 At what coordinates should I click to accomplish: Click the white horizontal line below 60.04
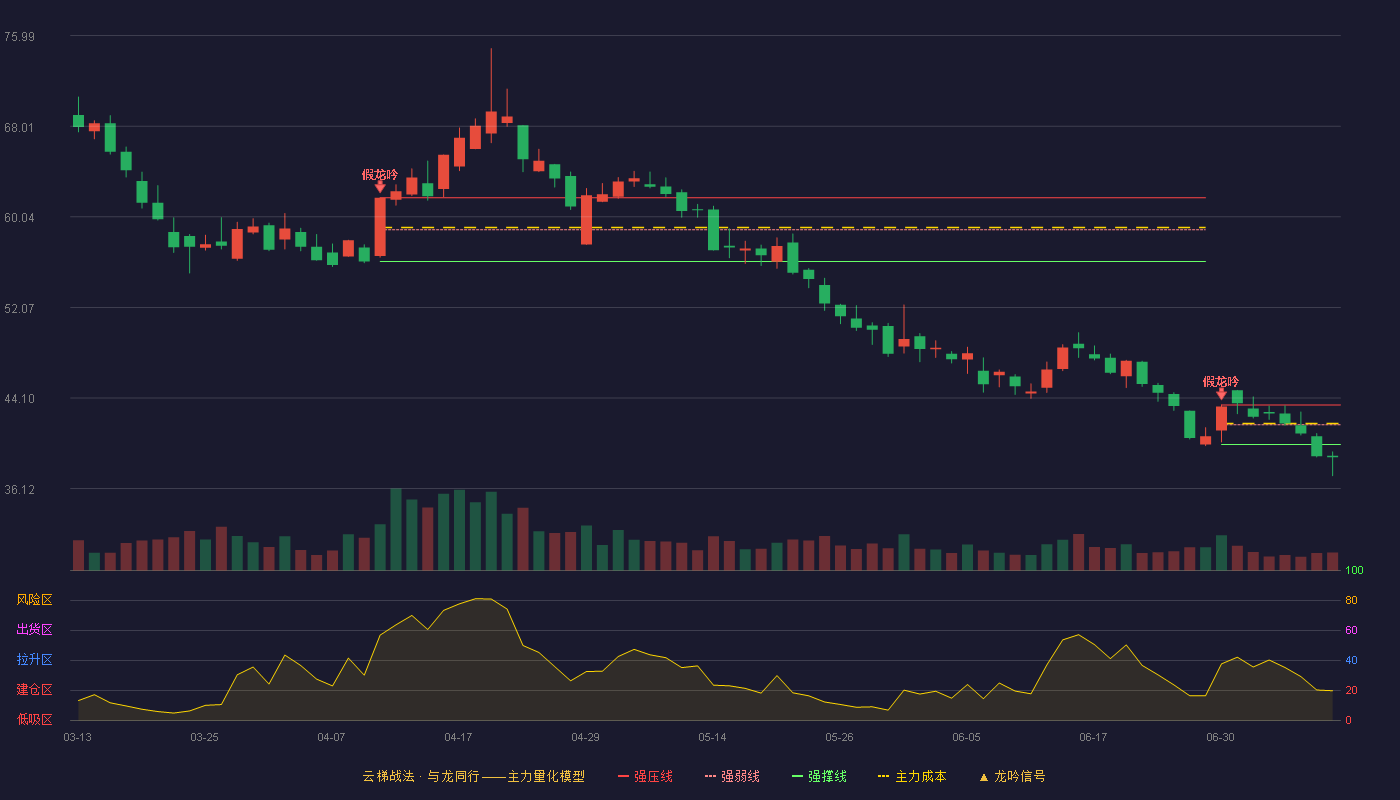793,261
